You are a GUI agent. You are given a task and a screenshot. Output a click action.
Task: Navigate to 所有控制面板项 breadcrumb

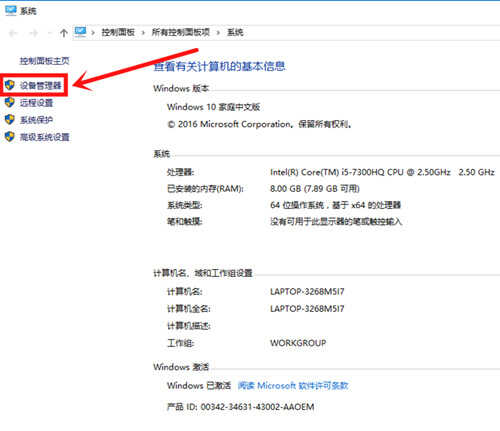click(181, 32)
